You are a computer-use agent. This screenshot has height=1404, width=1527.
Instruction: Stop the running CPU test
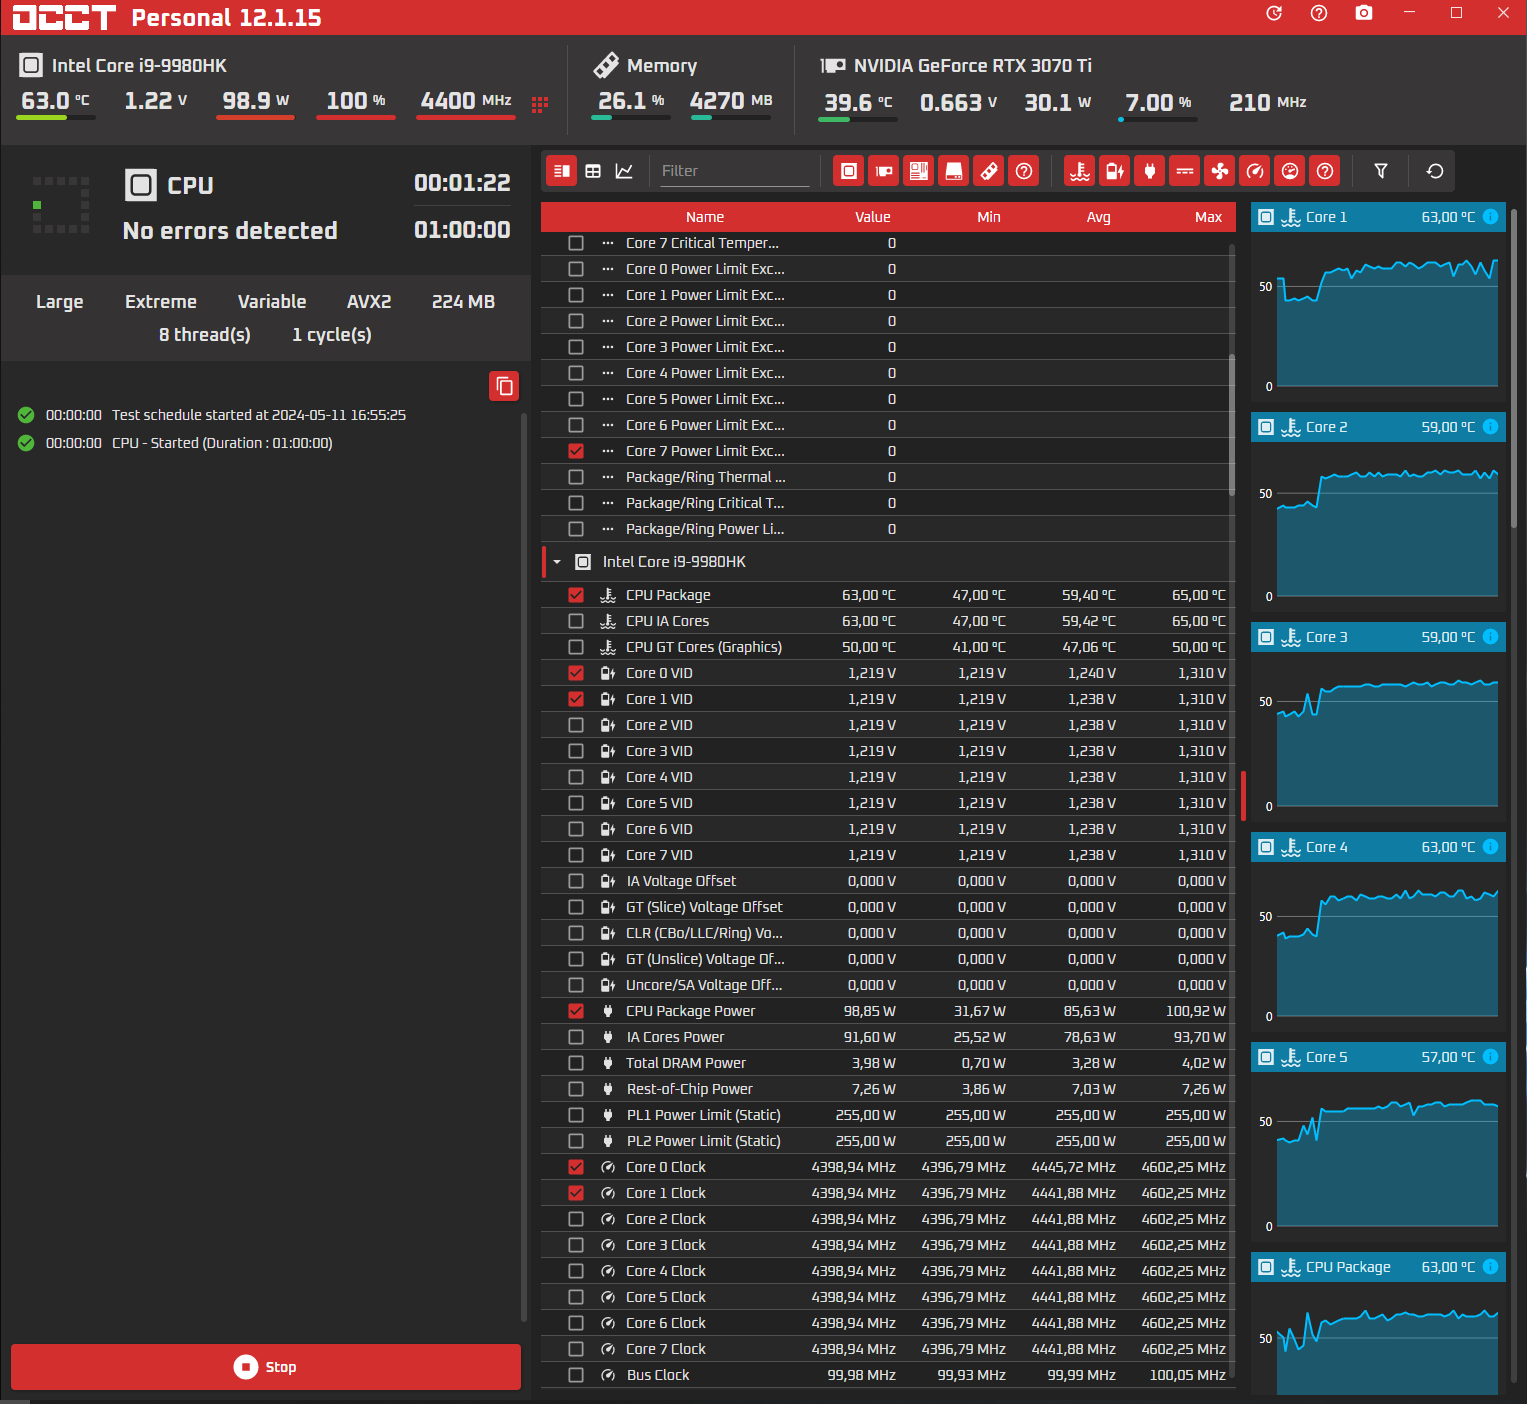coord(266,1367)
